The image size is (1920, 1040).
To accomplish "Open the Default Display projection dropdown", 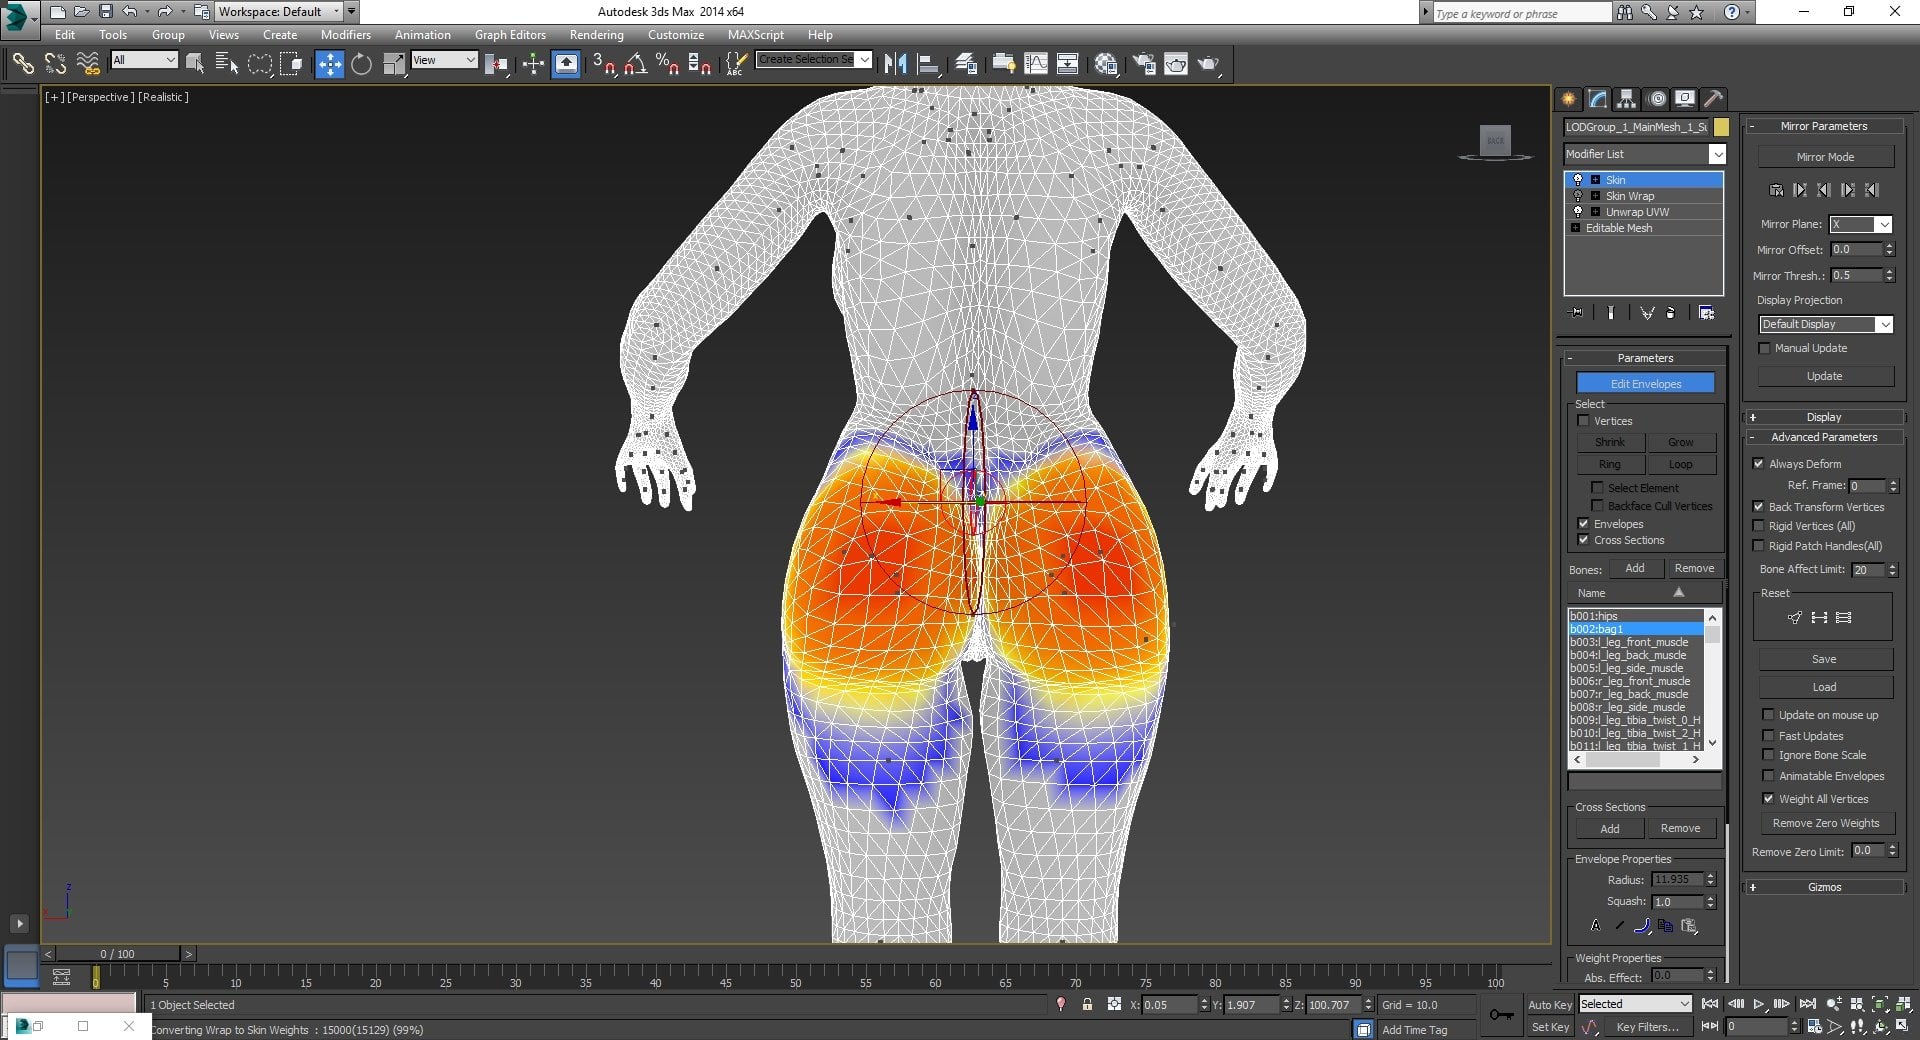I will click(x=1826, y=324).
